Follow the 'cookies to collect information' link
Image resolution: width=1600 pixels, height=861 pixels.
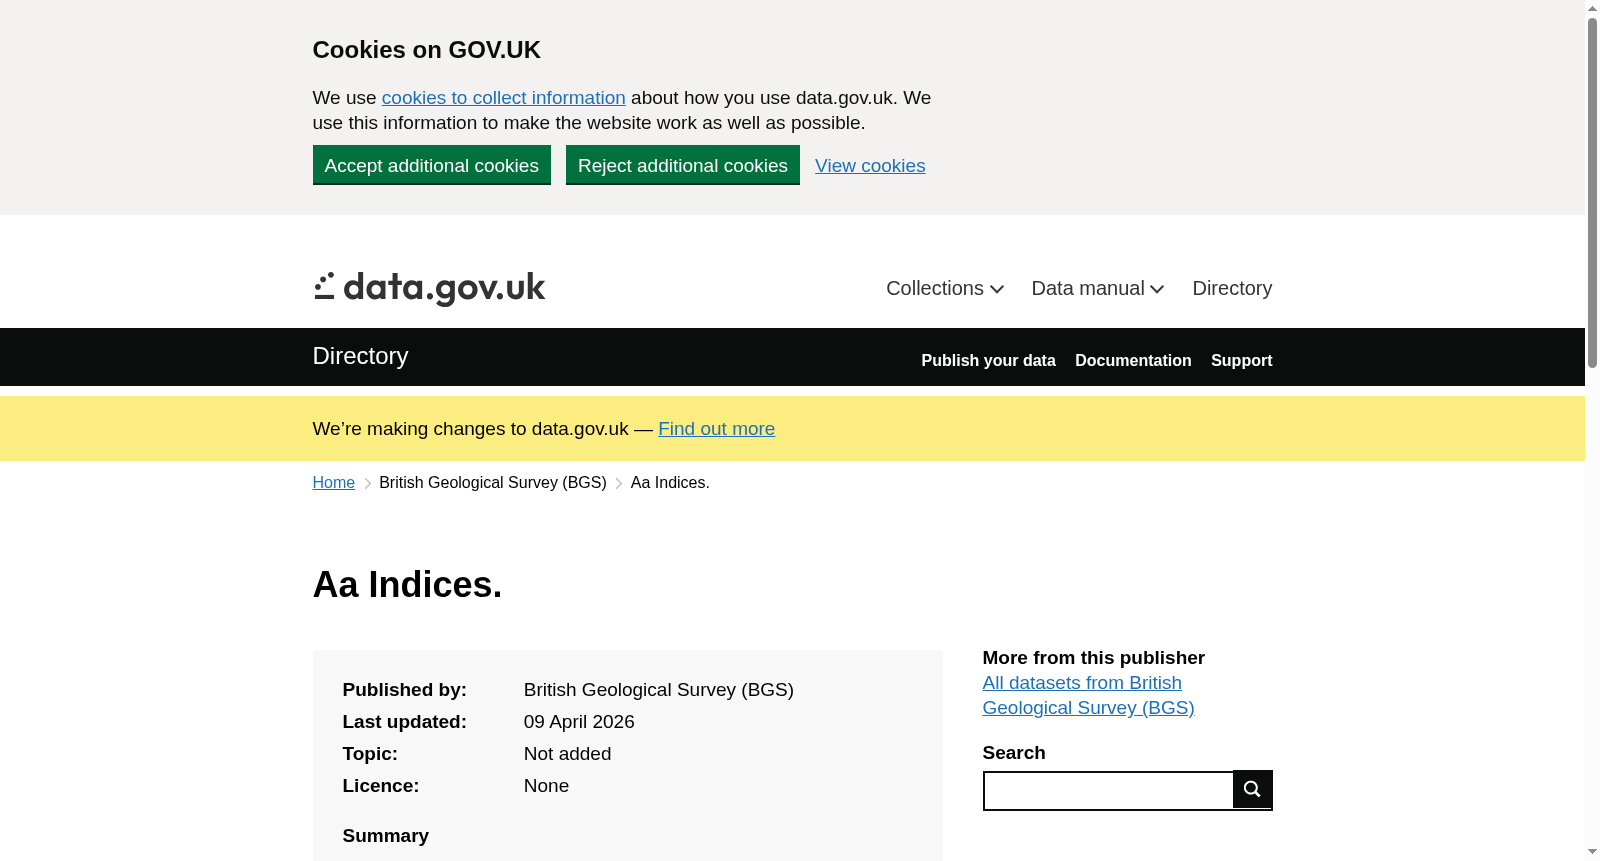click(x=503, y=98)
